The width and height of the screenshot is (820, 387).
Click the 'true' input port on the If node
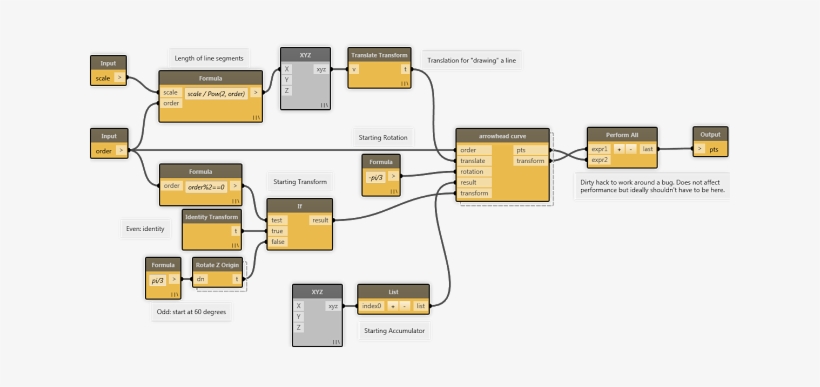tap(277, 231)
